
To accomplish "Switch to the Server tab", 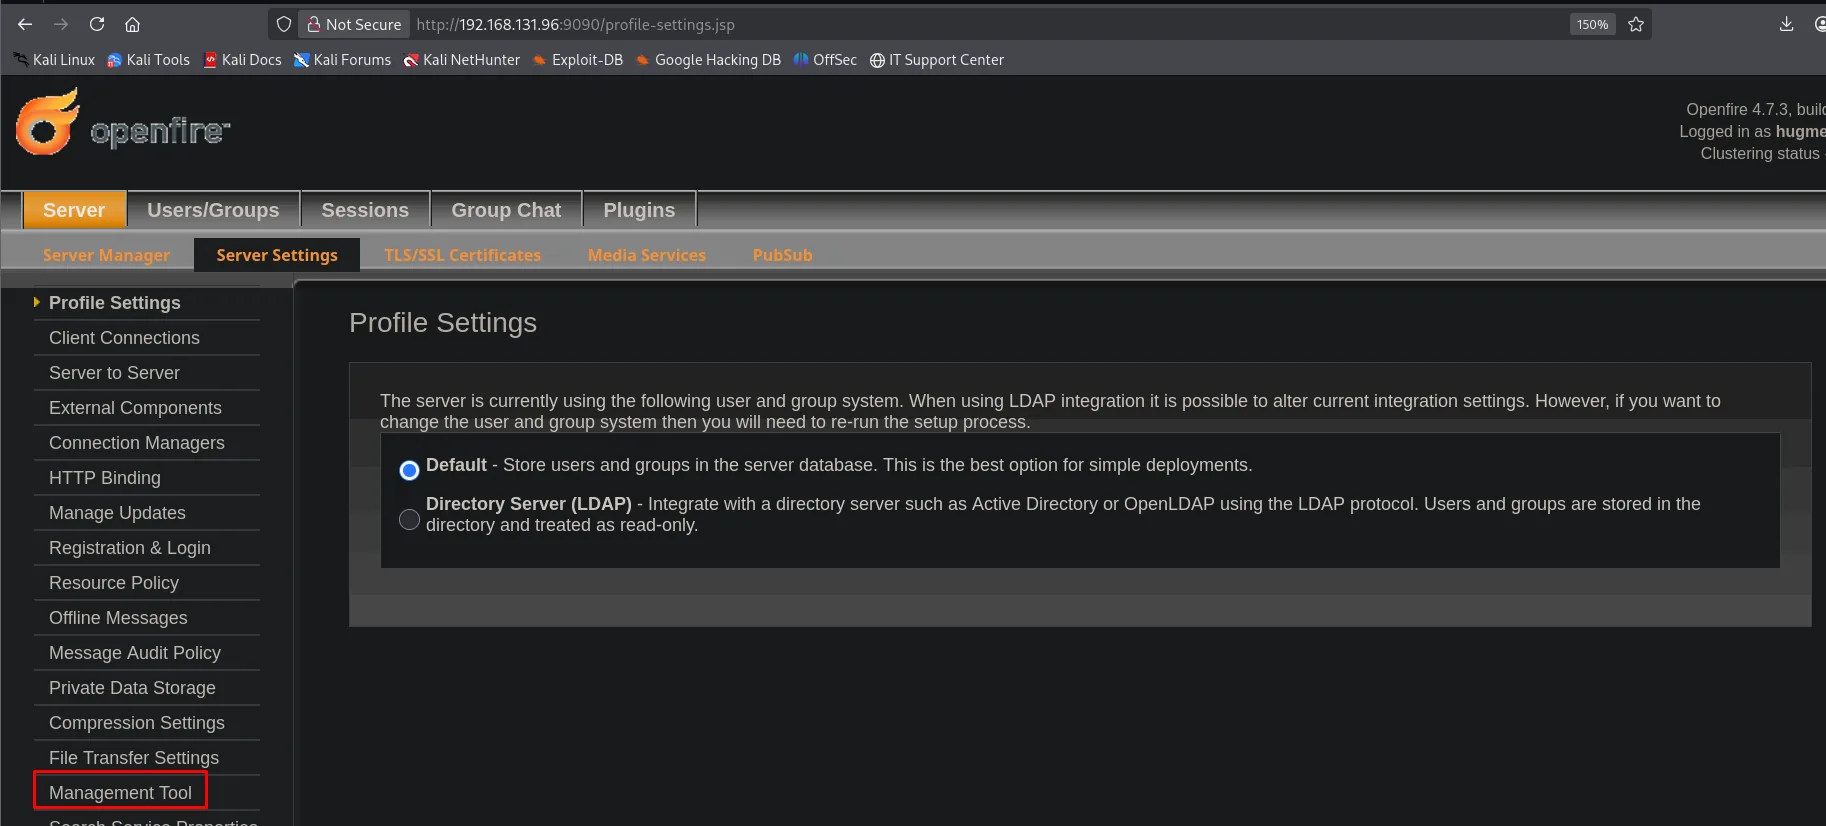I will pos(74,210).
